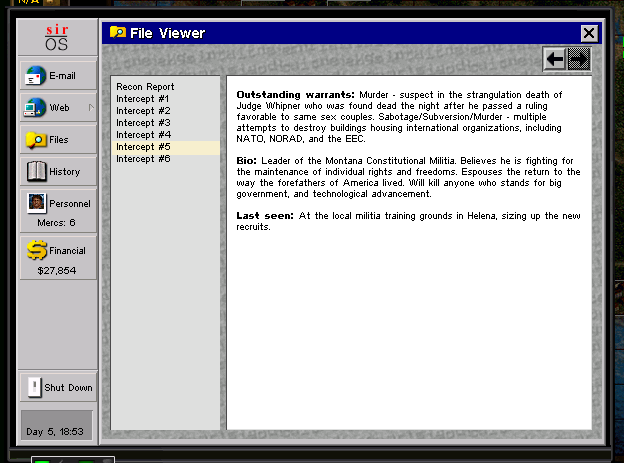Click the Mercs: 6 count
Image resolution: width=624 pixels, height=463 pixels.
click(57, 223)
